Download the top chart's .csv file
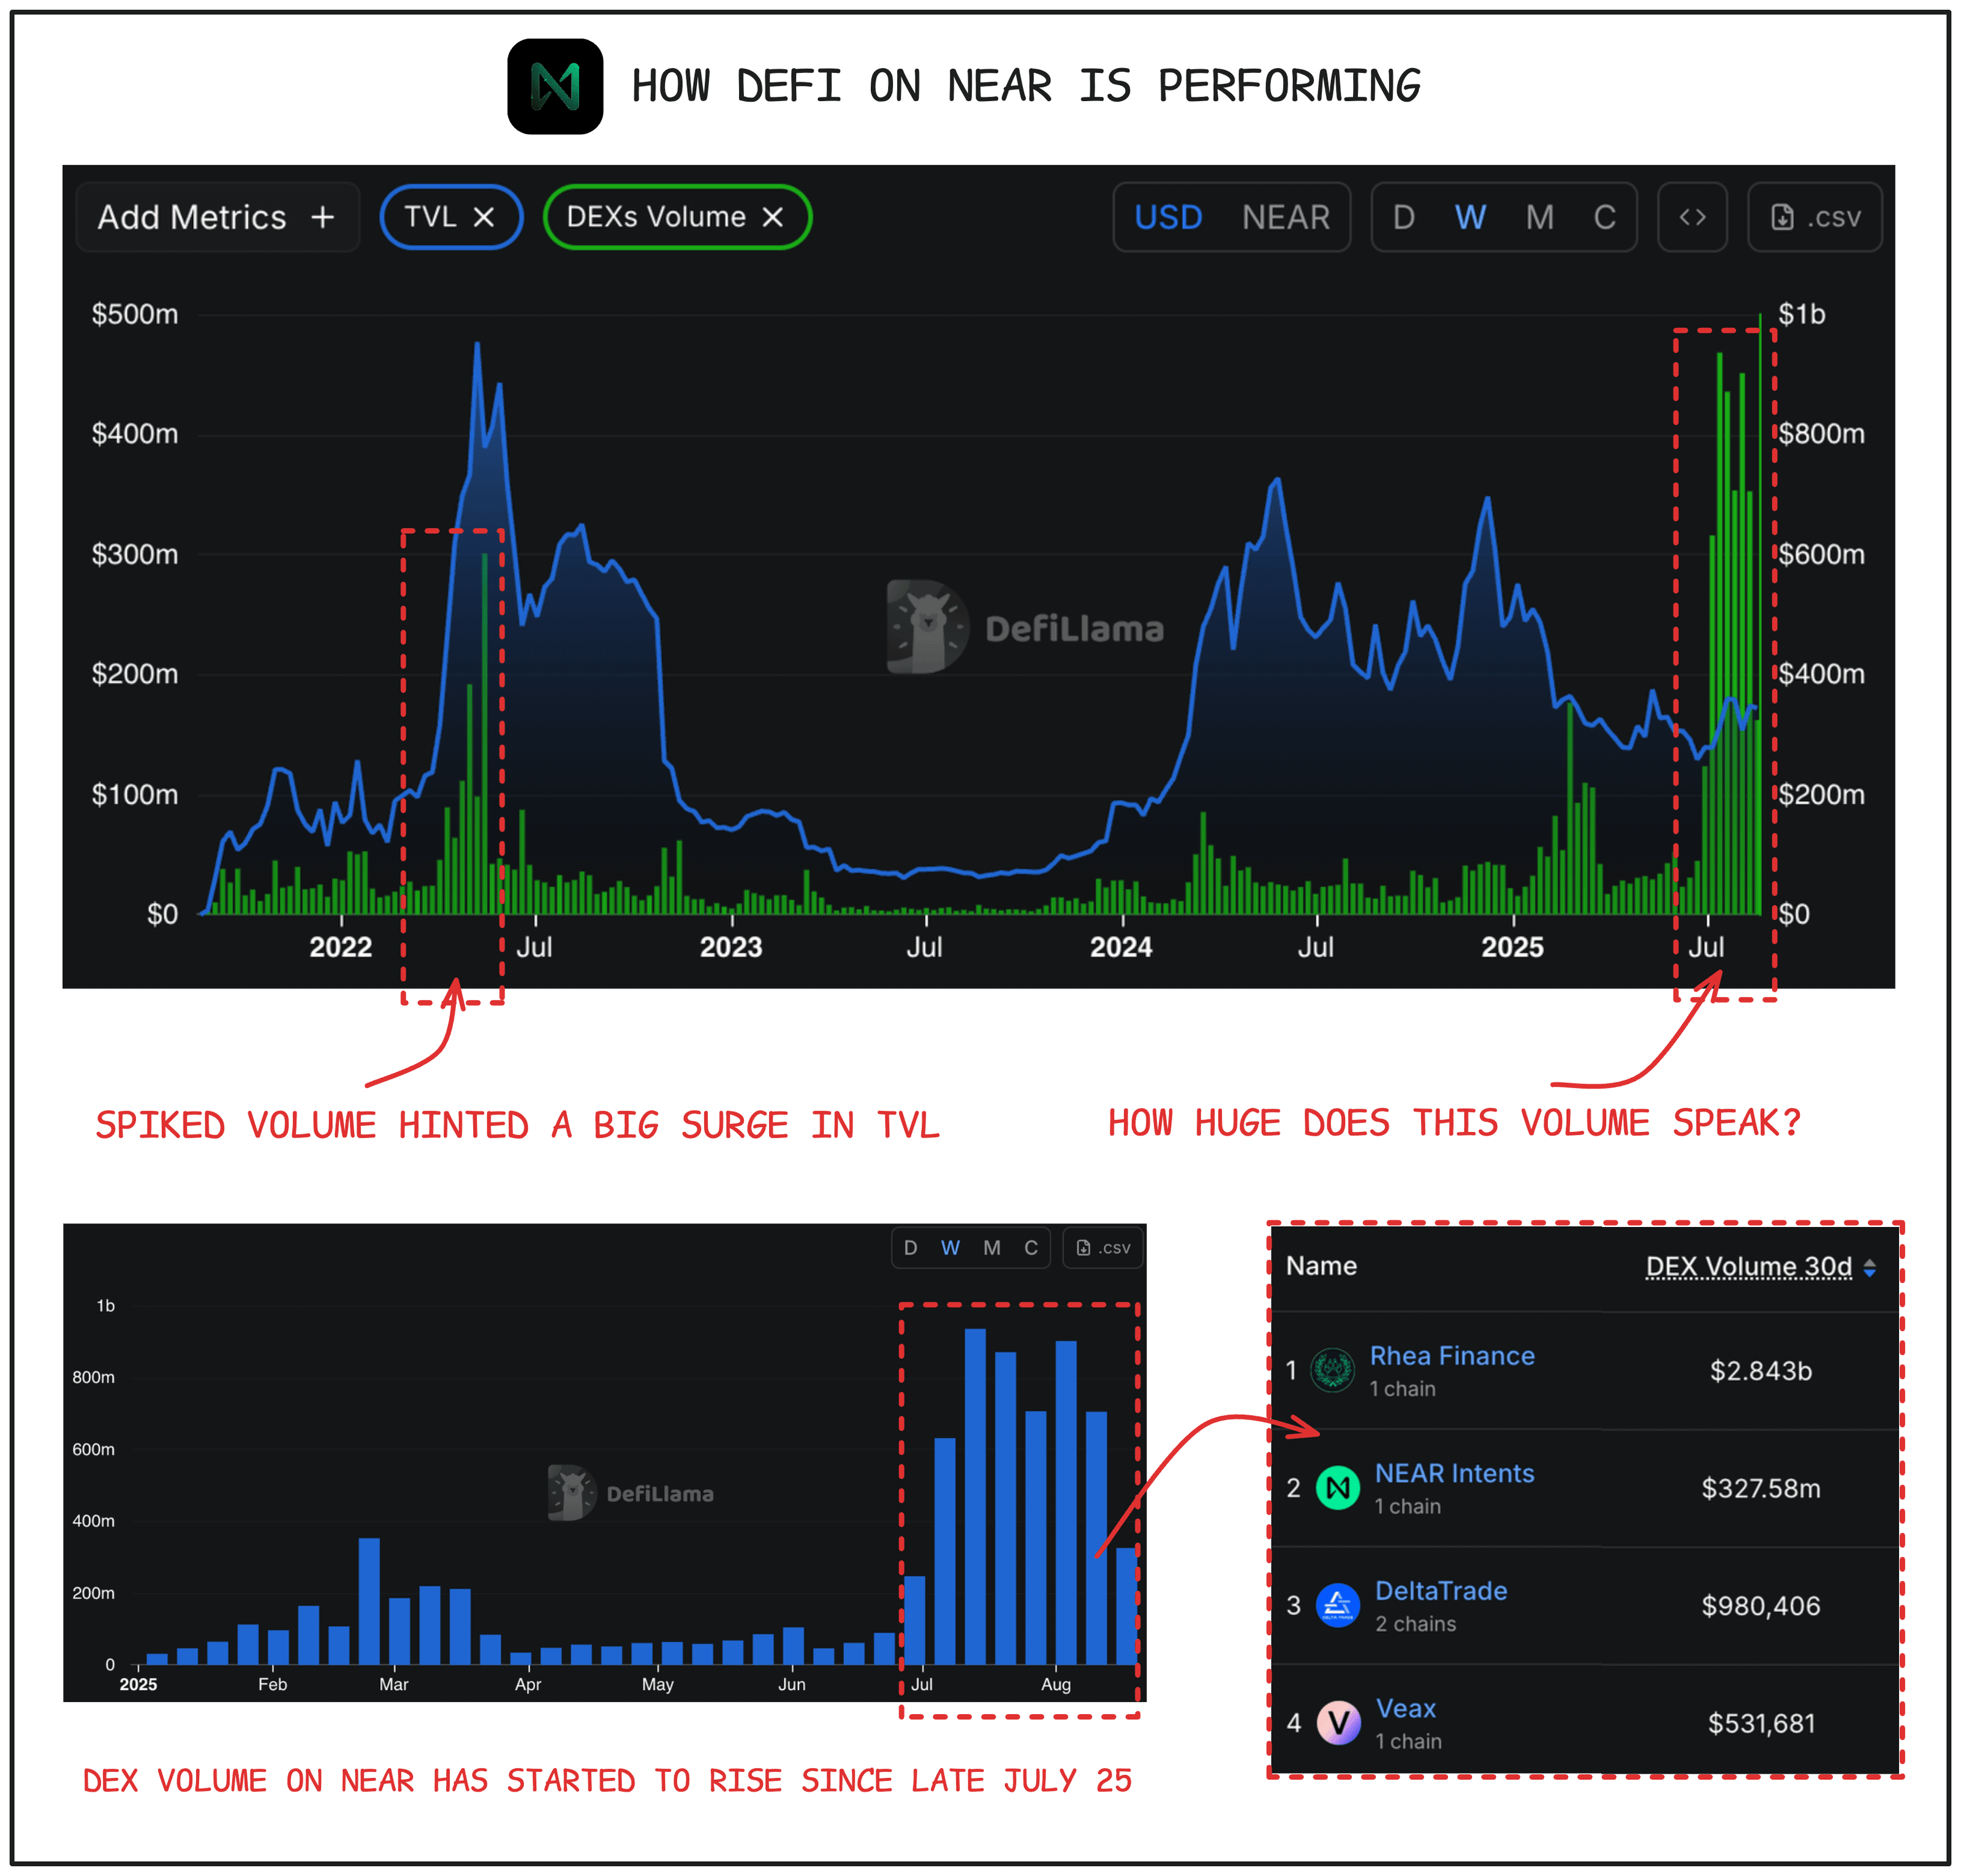The image size is (1961, 1876). 1814,217
